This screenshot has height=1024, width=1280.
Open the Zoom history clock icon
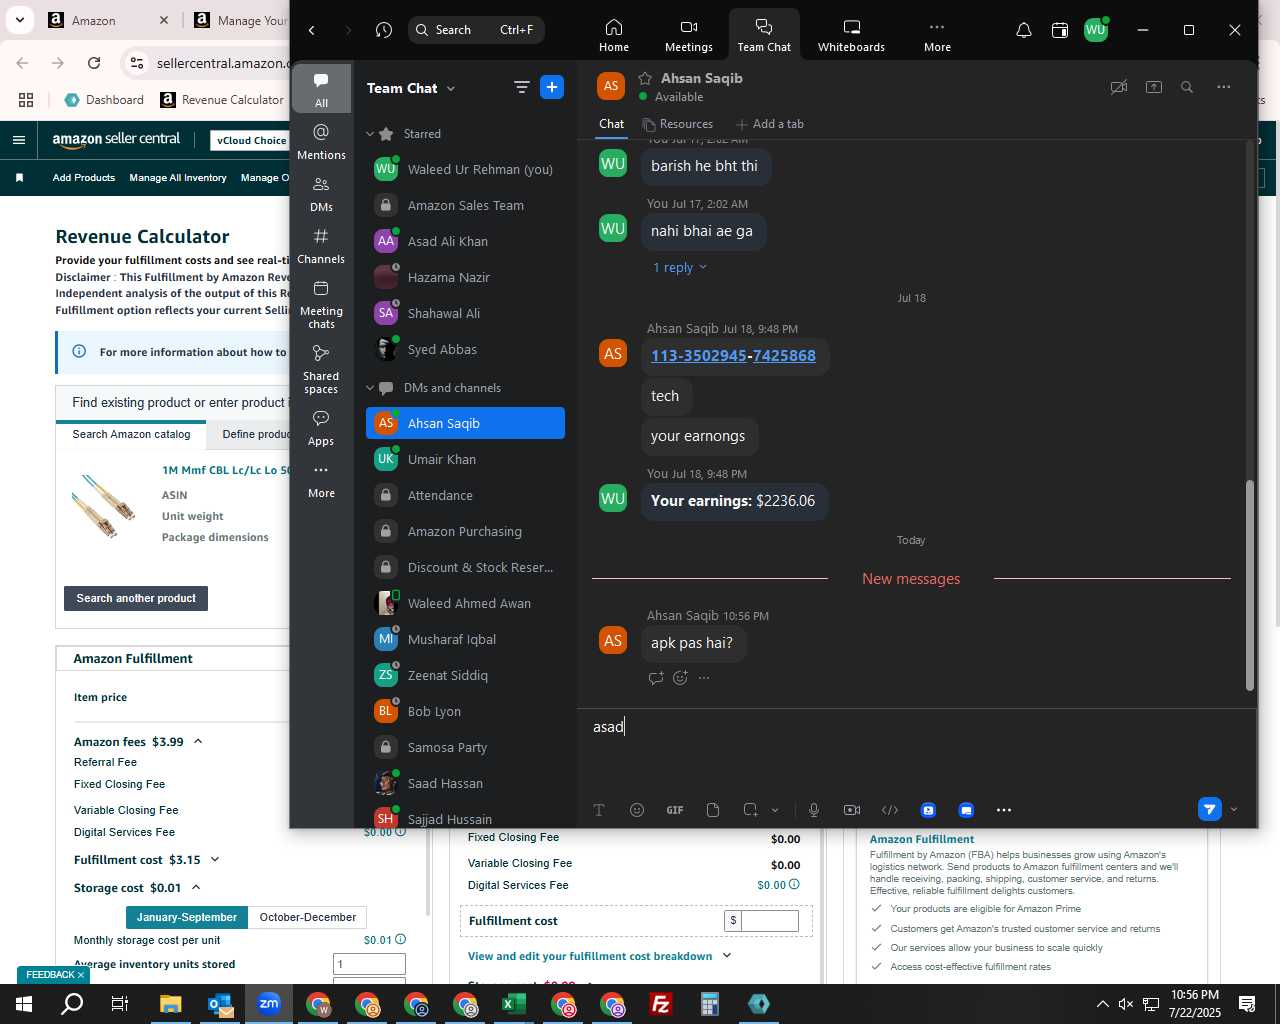(384, 30)
